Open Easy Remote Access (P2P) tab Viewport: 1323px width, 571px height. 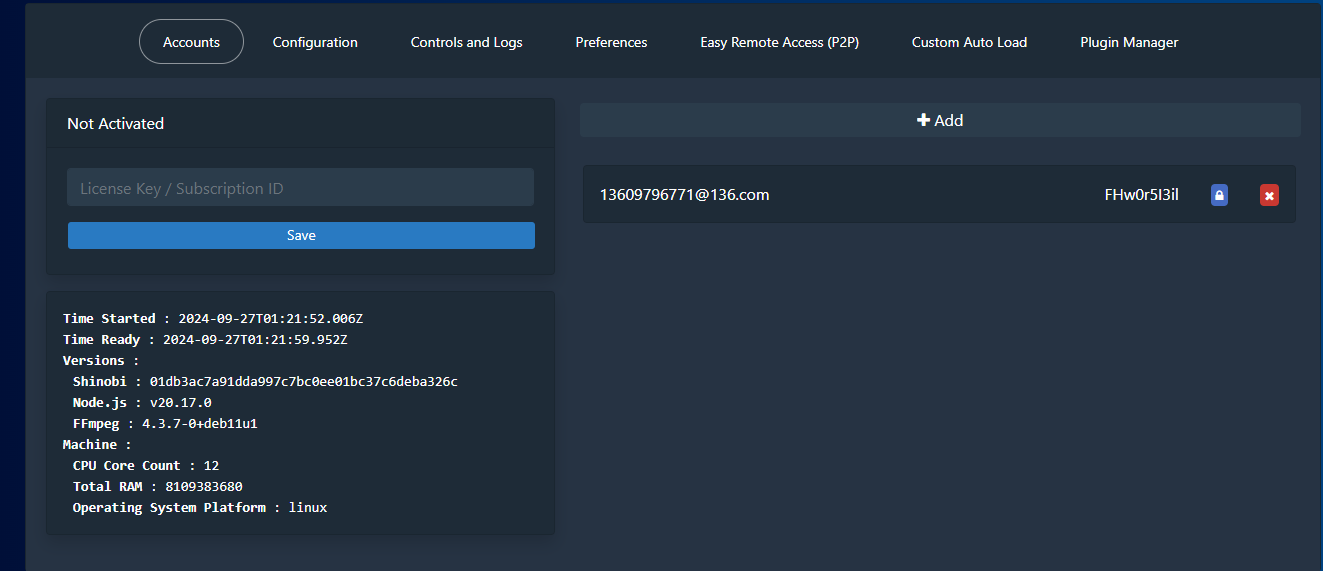(x=780, y=42)
